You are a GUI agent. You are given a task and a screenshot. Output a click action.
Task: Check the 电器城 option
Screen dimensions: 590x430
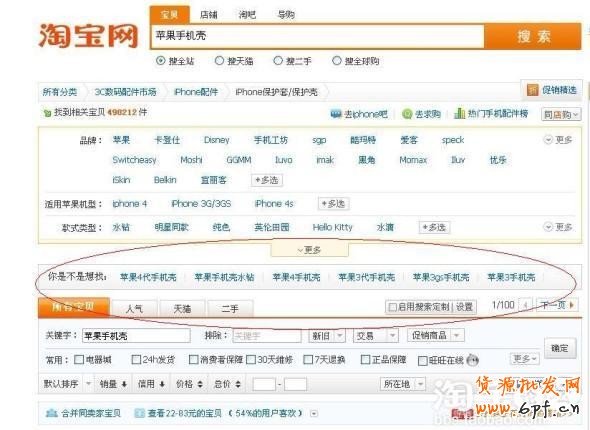79,360
